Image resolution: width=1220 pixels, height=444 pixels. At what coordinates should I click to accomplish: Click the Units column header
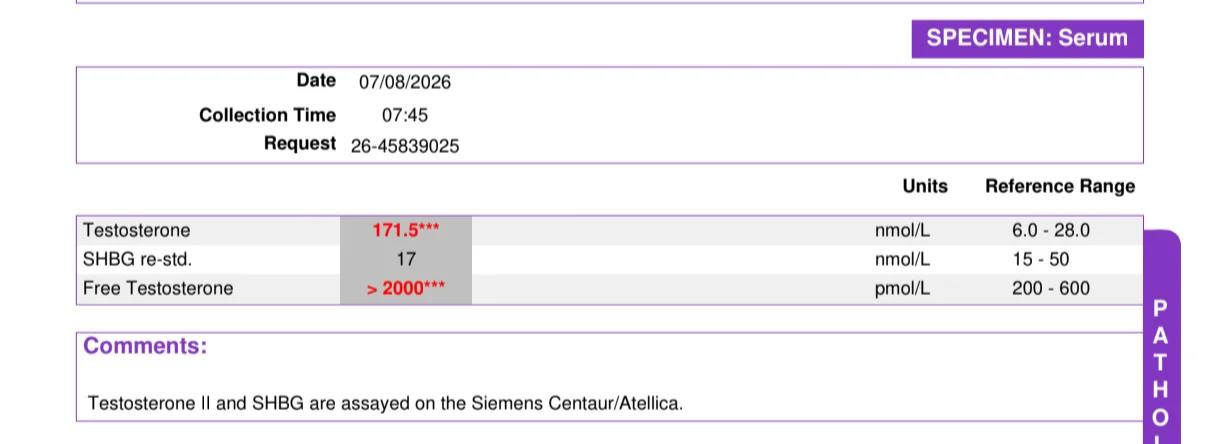[925, 186]
